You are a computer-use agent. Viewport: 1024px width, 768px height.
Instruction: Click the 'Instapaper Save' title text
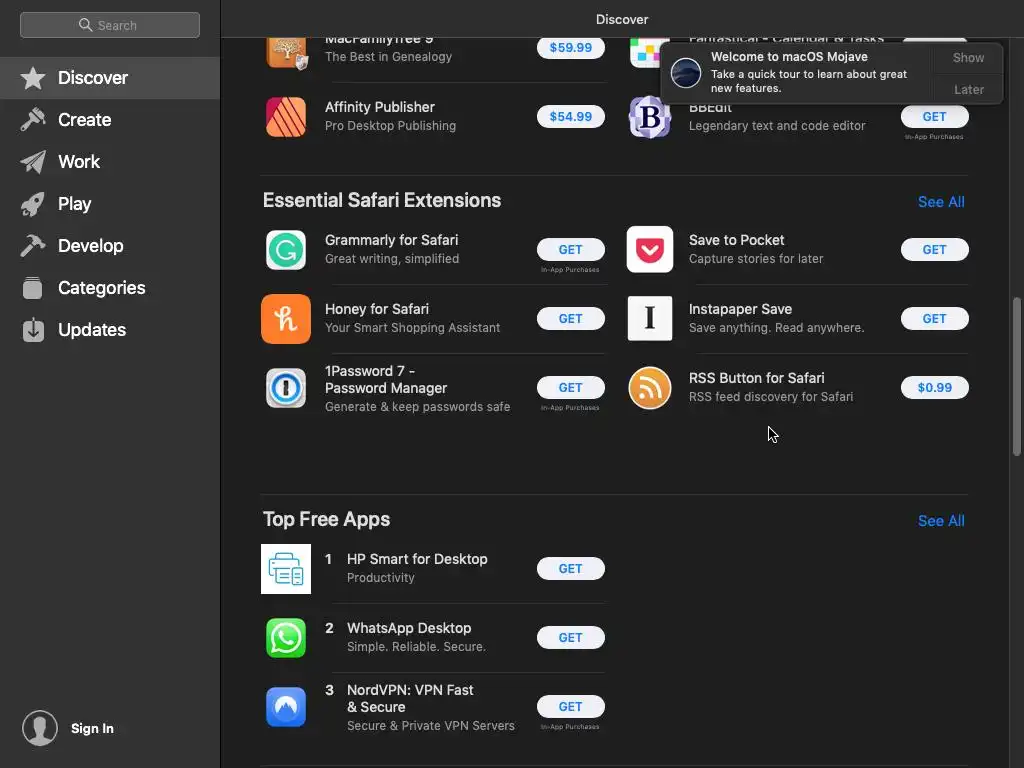coord(740,309)
